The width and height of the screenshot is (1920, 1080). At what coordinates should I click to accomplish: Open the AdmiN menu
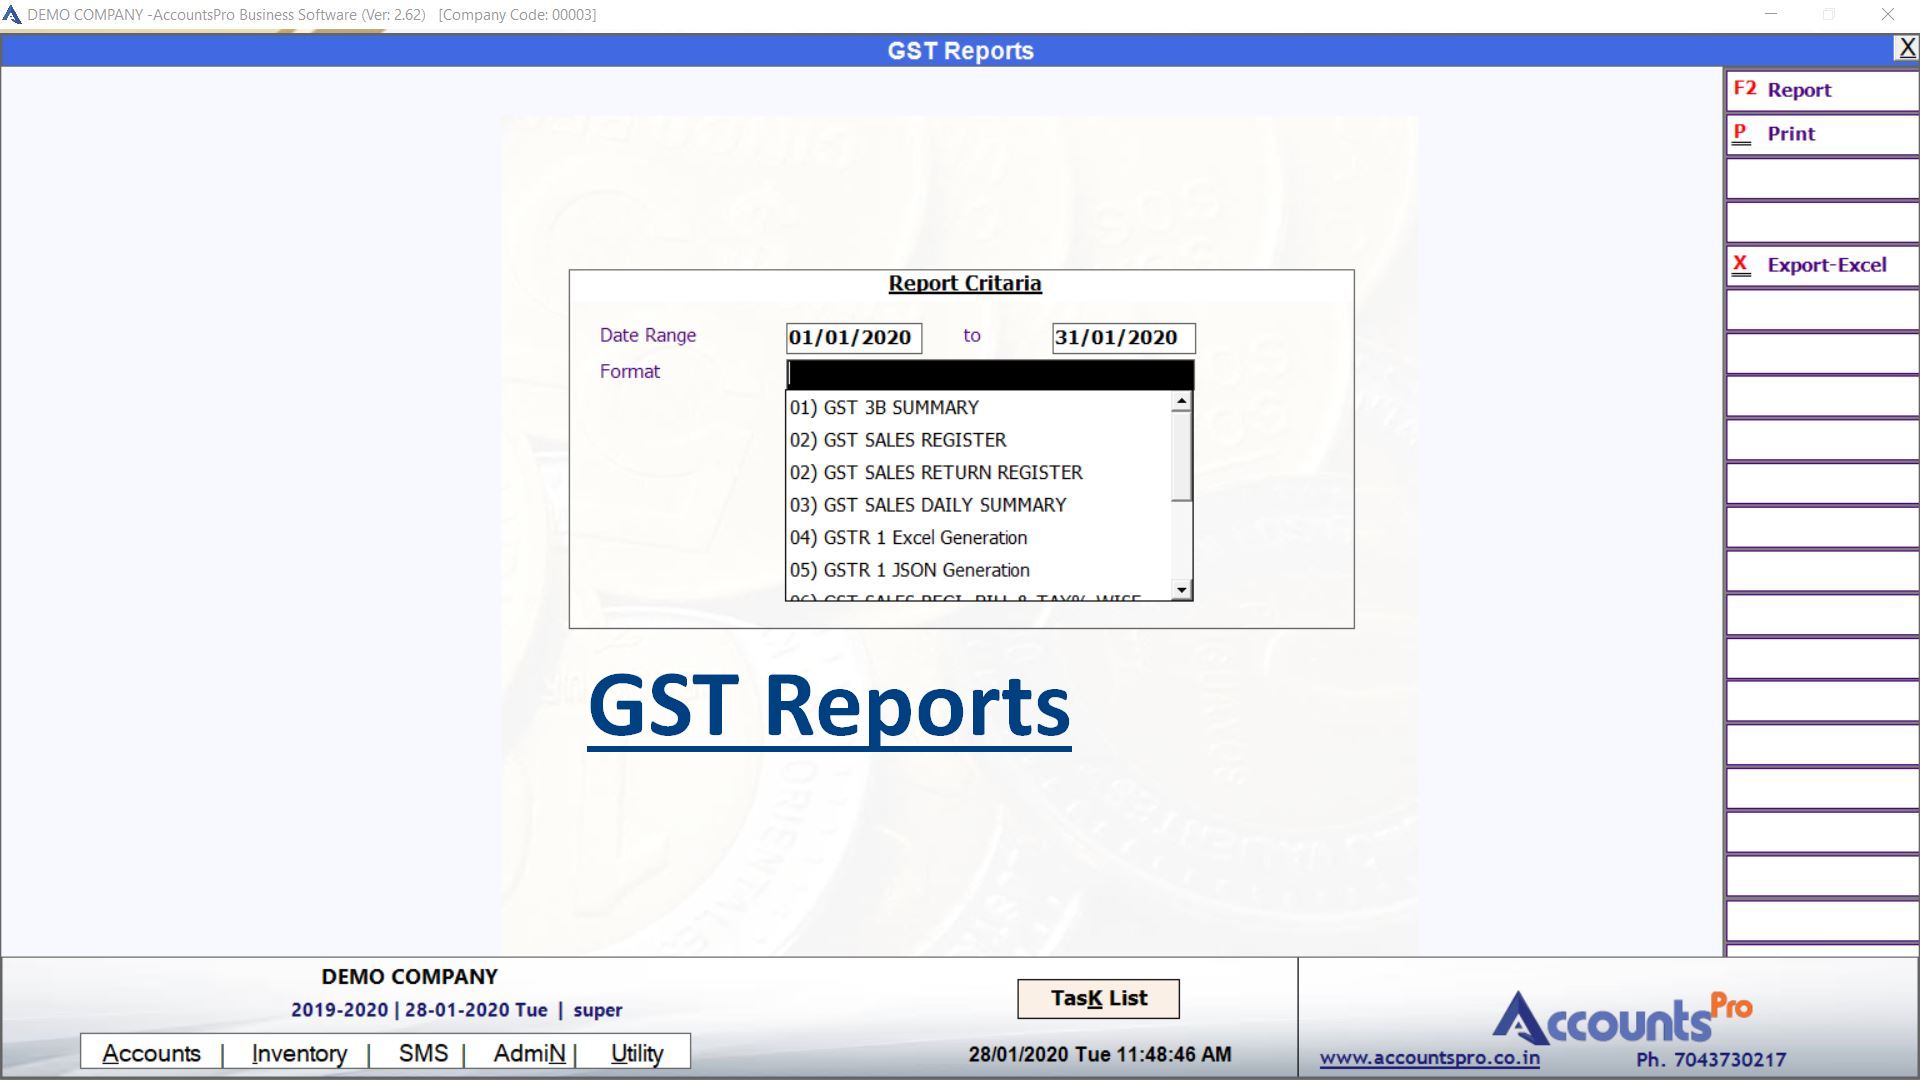coord(529,1053)
